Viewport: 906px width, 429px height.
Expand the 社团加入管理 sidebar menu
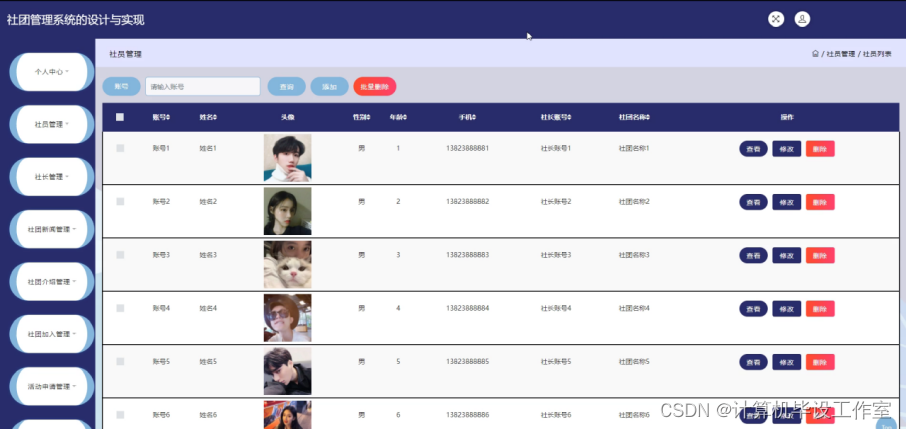pos(51,334)
